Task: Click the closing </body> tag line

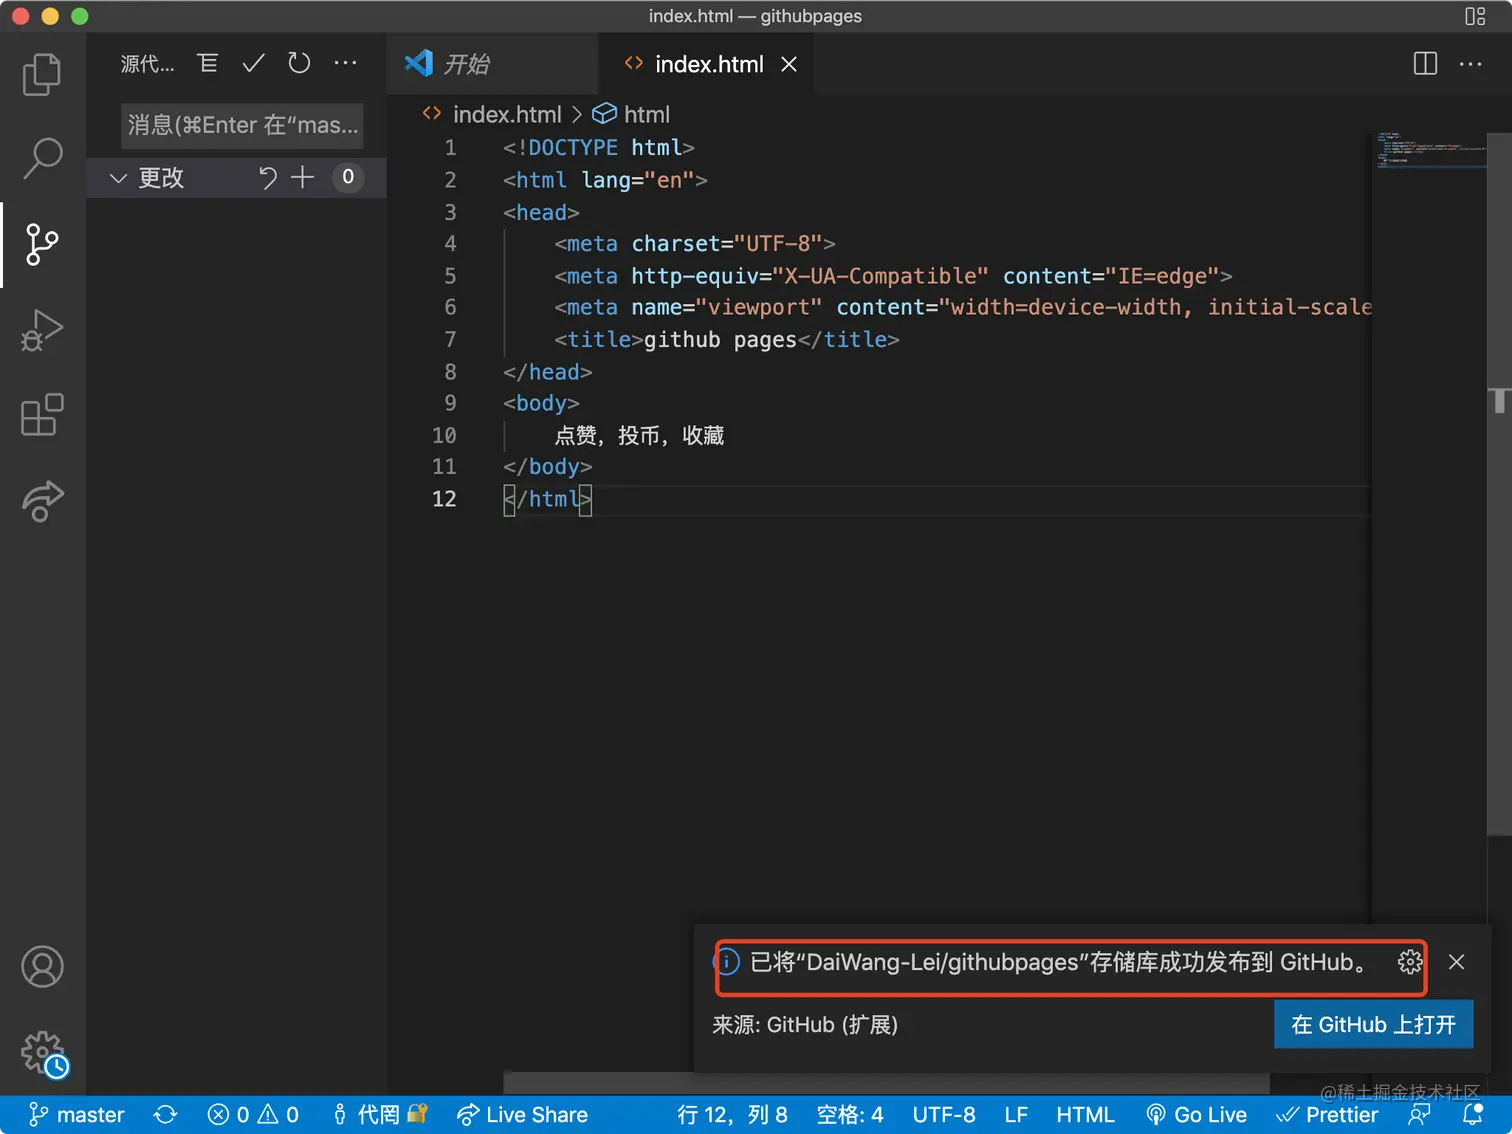Action: 547,467
